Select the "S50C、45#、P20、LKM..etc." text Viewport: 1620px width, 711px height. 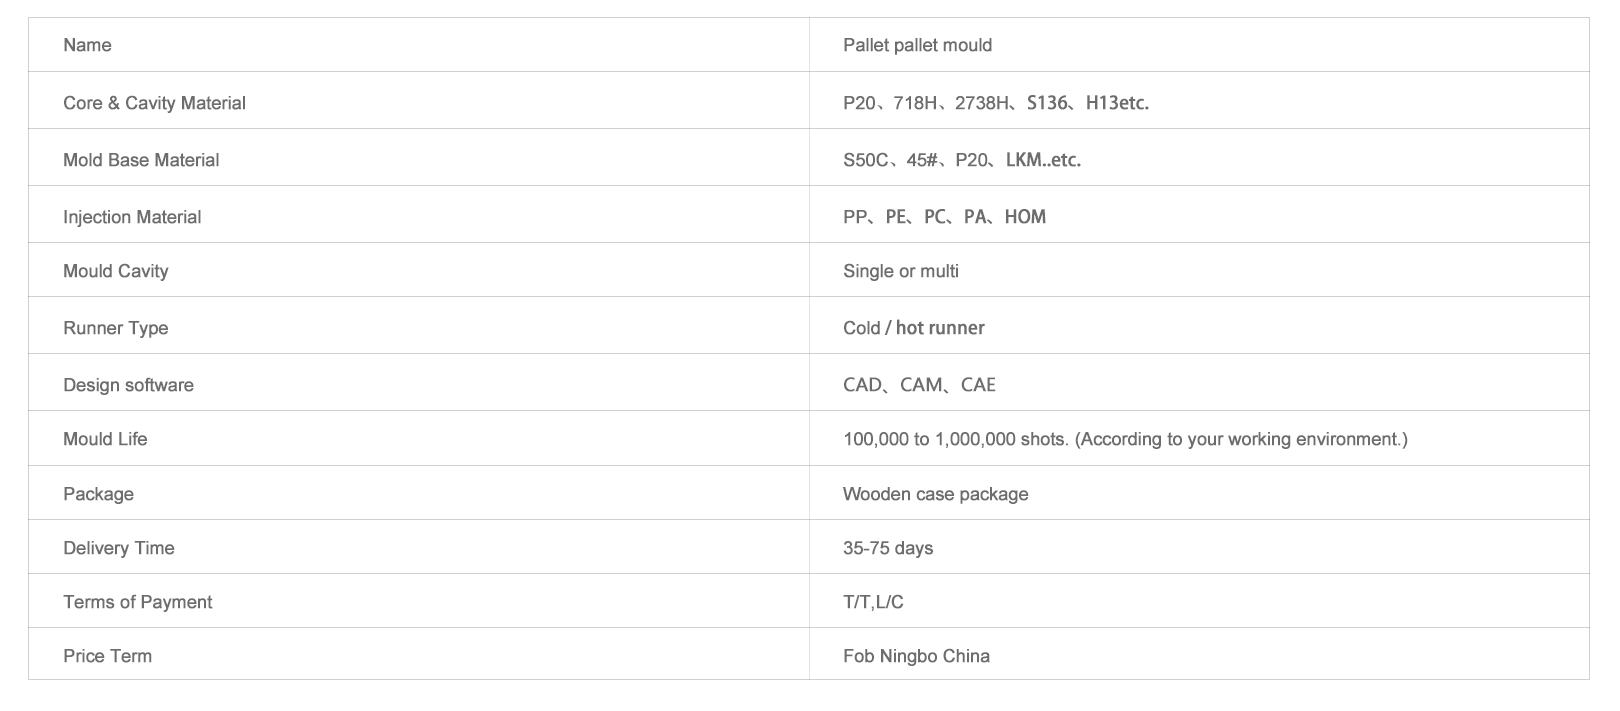(961, 160)
